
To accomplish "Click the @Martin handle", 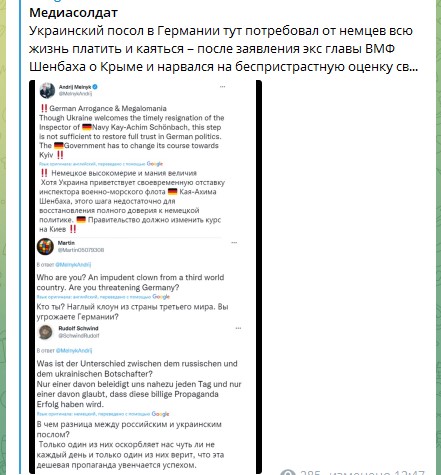I will click(x=81, y=250).
